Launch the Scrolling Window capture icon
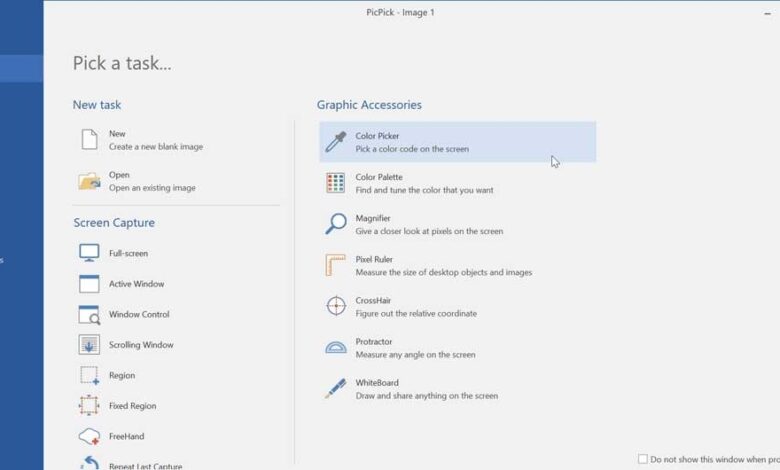 click(89, 345)
